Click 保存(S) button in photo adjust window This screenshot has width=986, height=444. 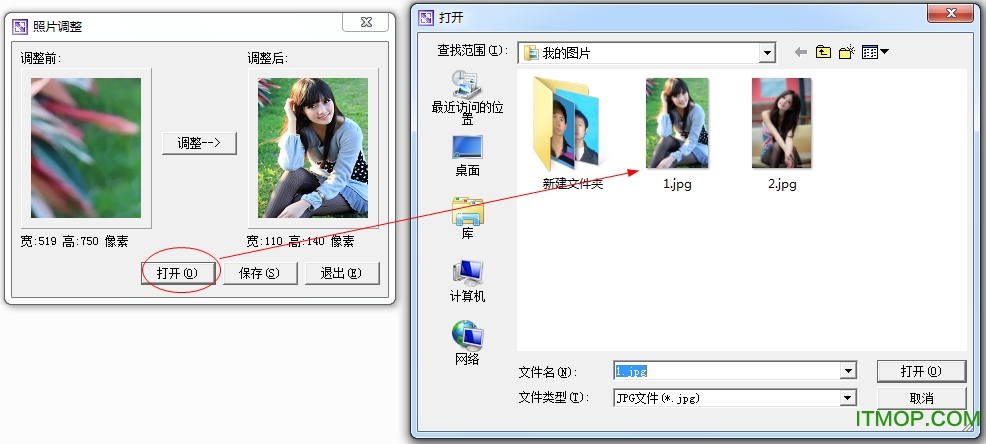(259, 273)
